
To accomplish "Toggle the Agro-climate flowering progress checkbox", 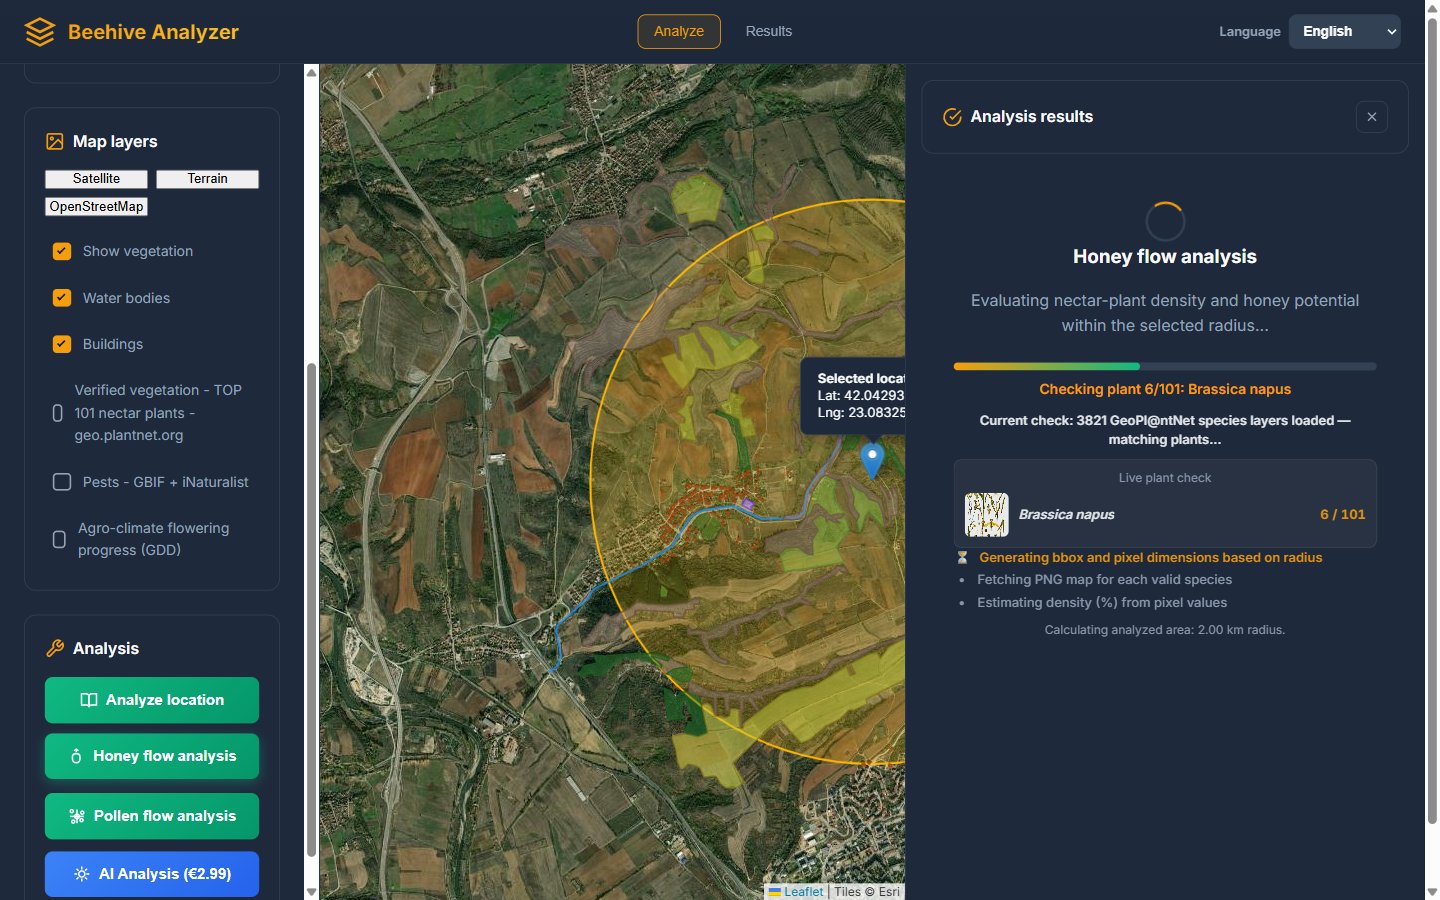I will 59,539.
